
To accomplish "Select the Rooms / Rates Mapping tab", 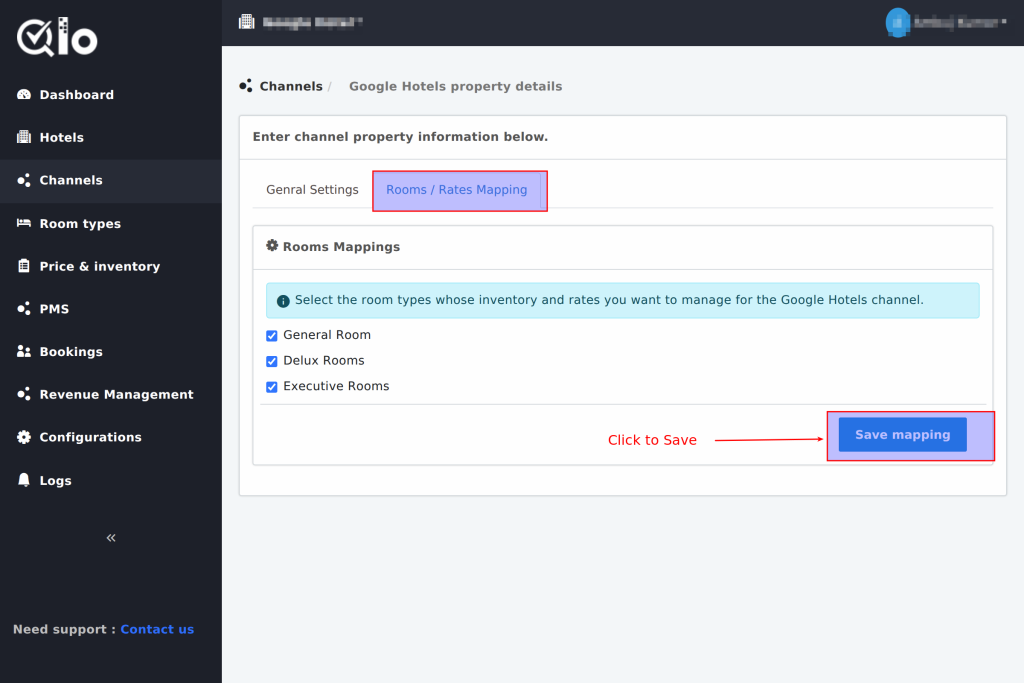I will pyautogui.click(x=456, y=190).
